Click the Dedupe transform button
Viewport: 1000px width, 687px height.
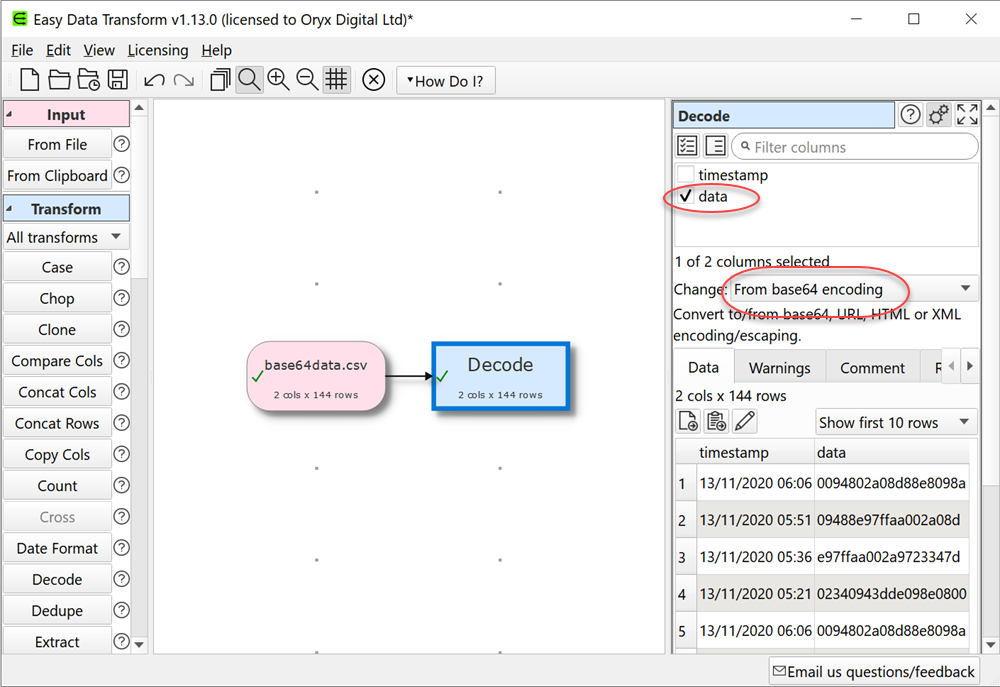coord(57,610)
